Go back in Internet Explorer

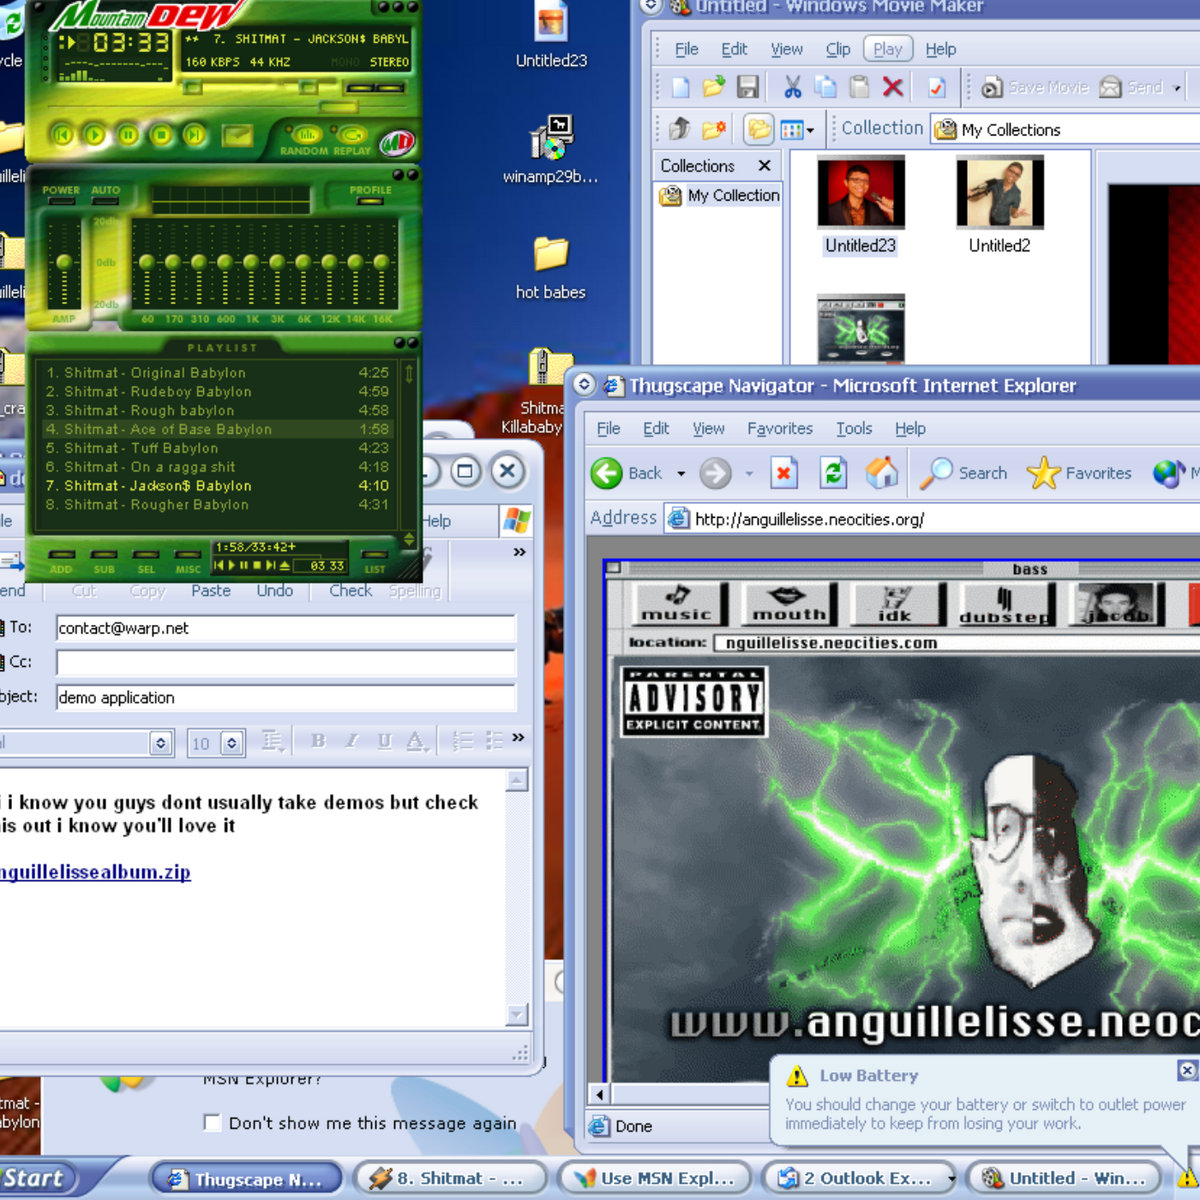pyautogui.click(x=626, y=473)
